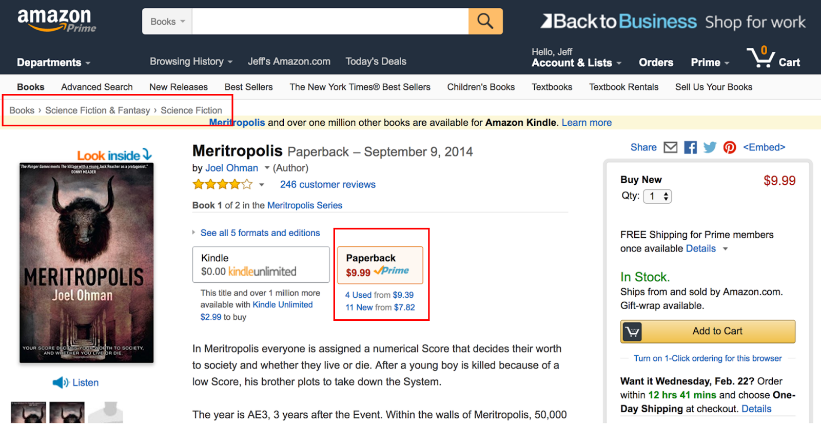Image resolution: width=821 pixels, height=424 pixels.
Task: Open the Best Sellers tab
Action: (248, 87)
